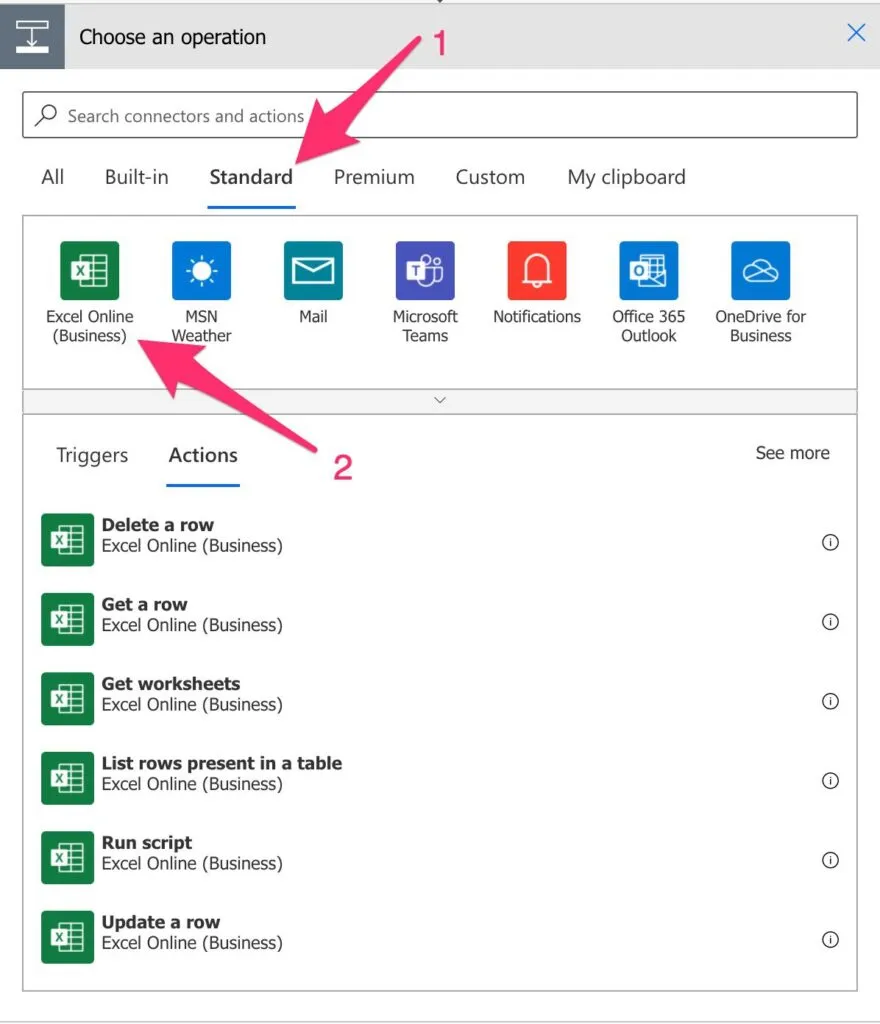
Task: View info icon for Run script action
Action: click(829, 860)
